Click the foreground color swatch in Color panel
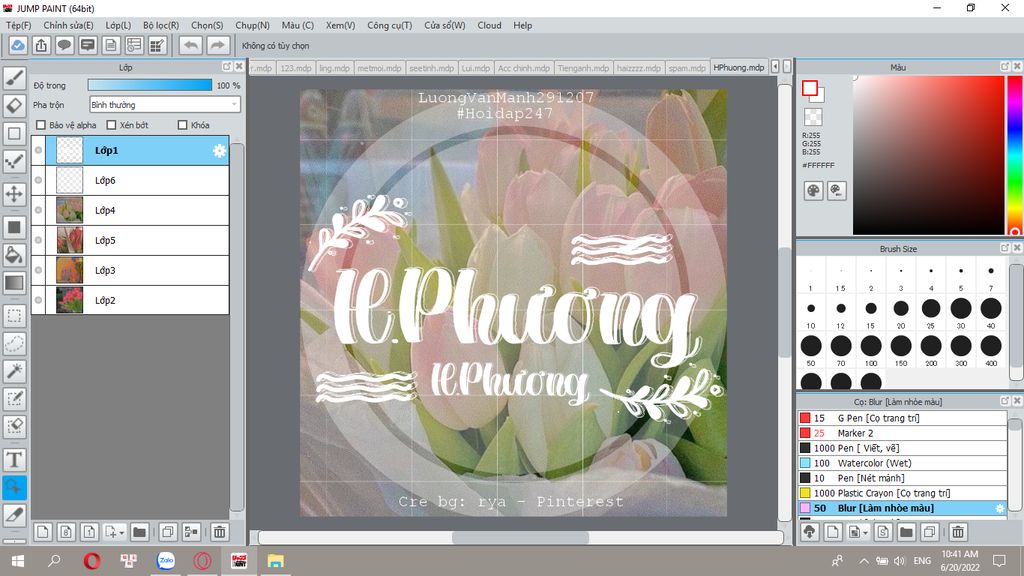 point(810,88)
